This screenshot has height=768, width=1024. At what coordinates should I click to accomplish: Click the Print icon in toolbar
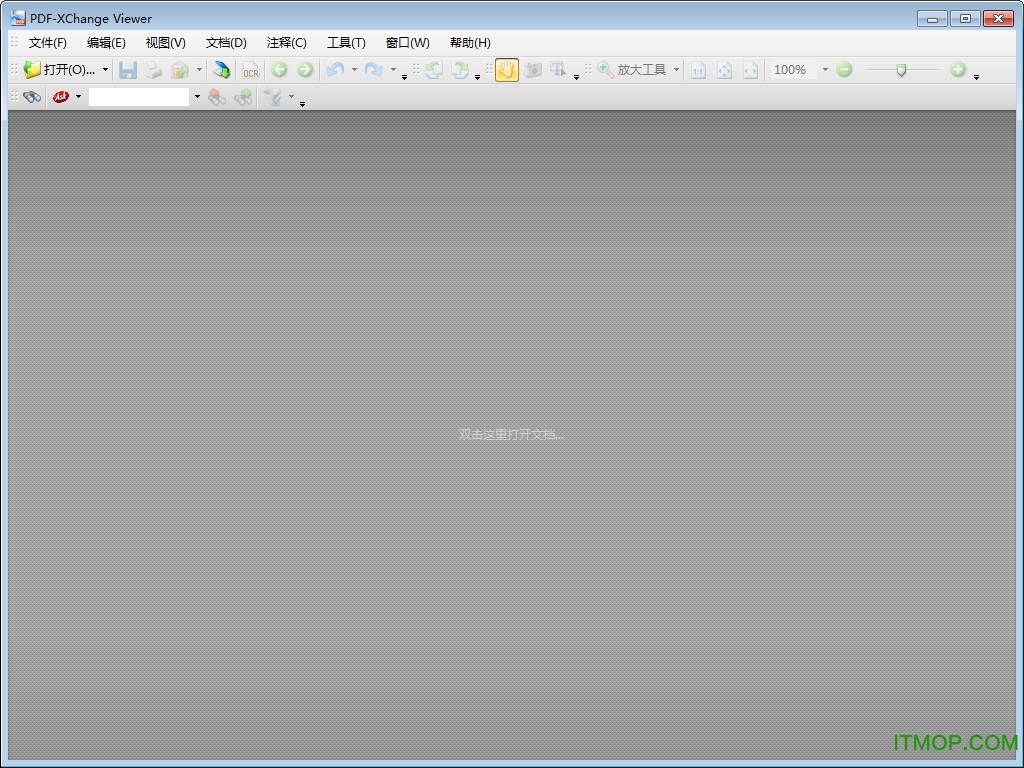[153, 70]
